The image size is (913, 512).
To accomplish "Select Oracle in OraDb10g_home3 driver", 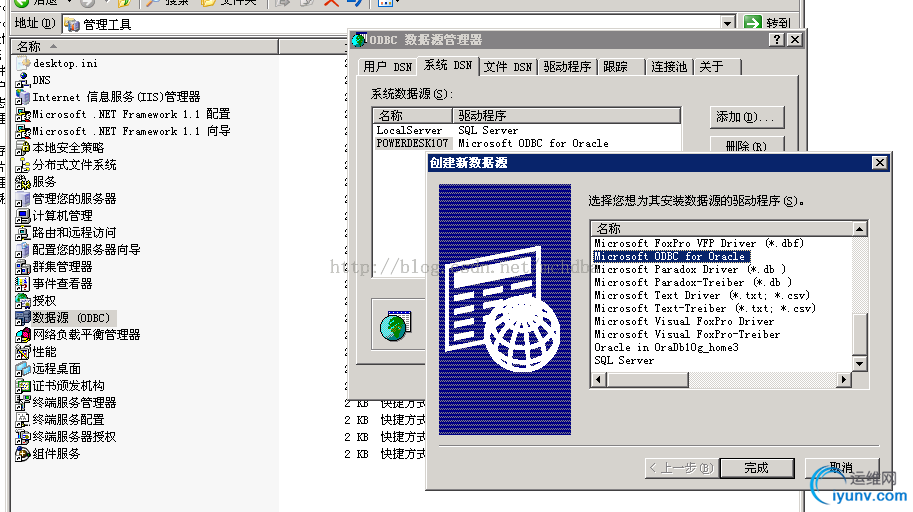I will (x=666, y=348).
